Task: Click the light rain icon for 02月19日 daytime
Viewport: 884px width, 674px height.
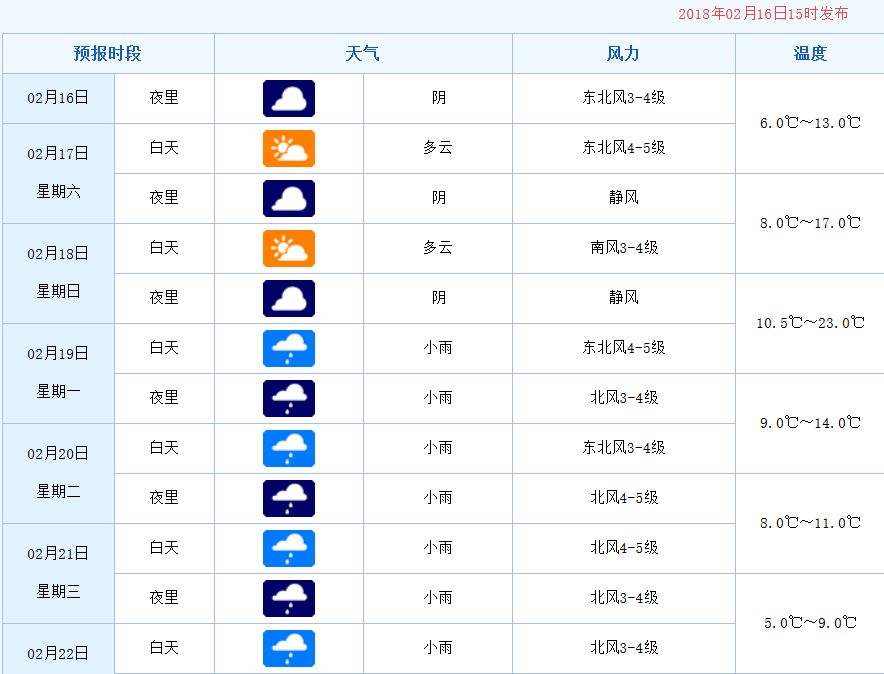Action: [289, 348]
